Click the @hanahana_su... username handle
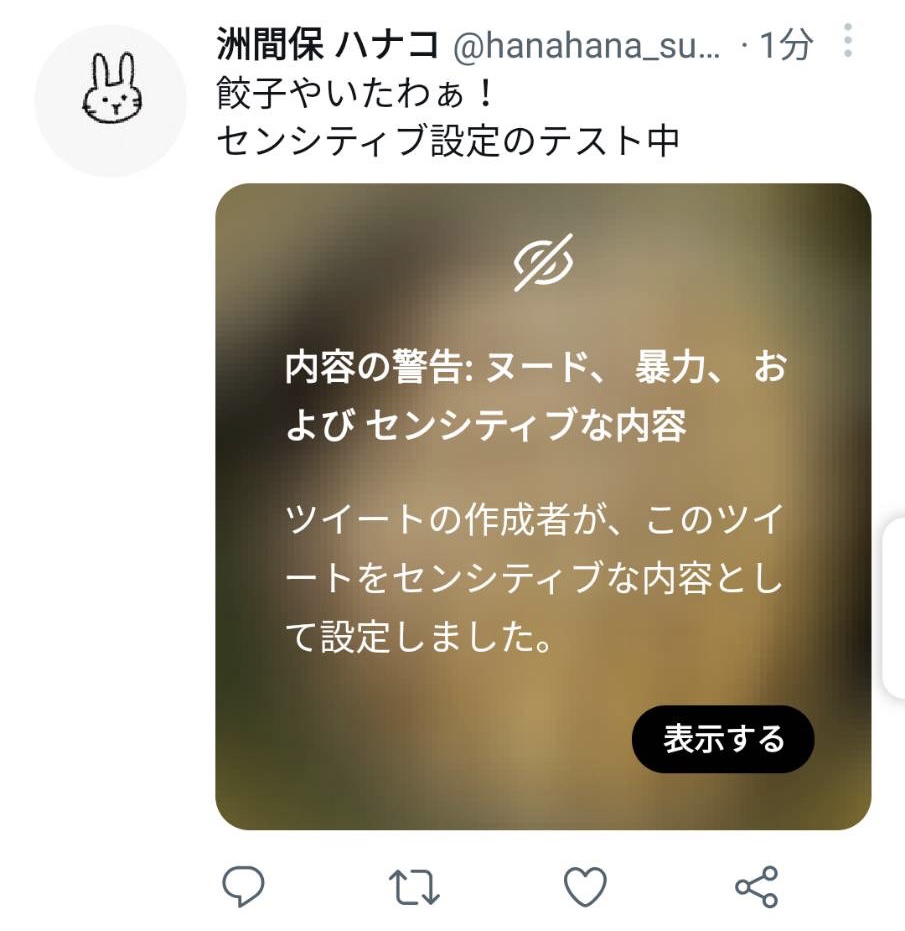This screenshot has width=905, height=931. (586, 45)
